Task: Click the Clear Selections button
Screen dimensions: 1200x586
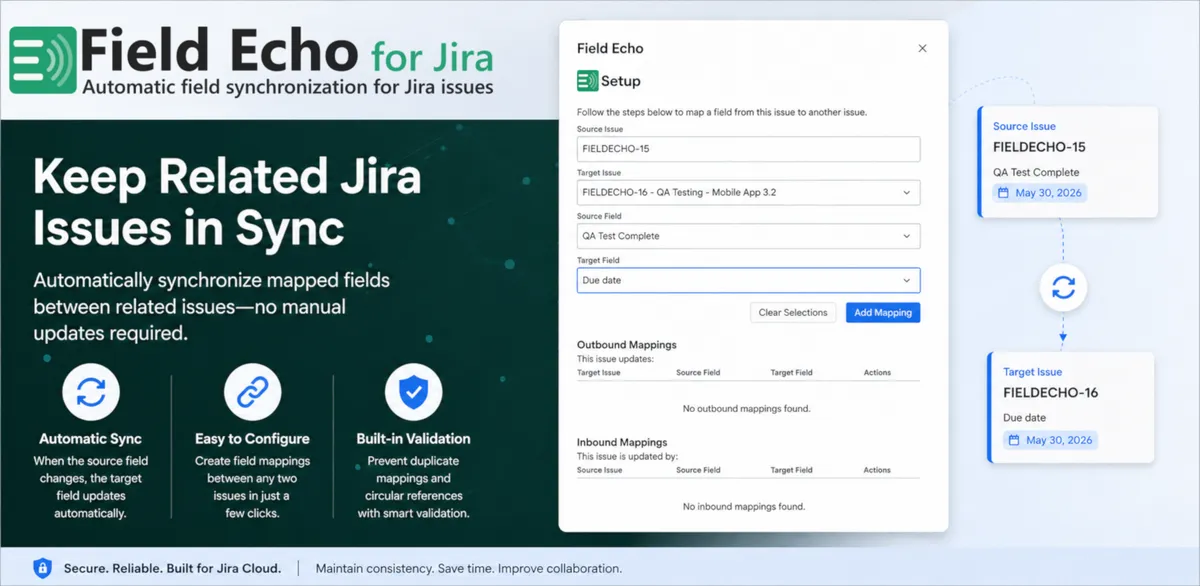Action: (x=793, y=312)
